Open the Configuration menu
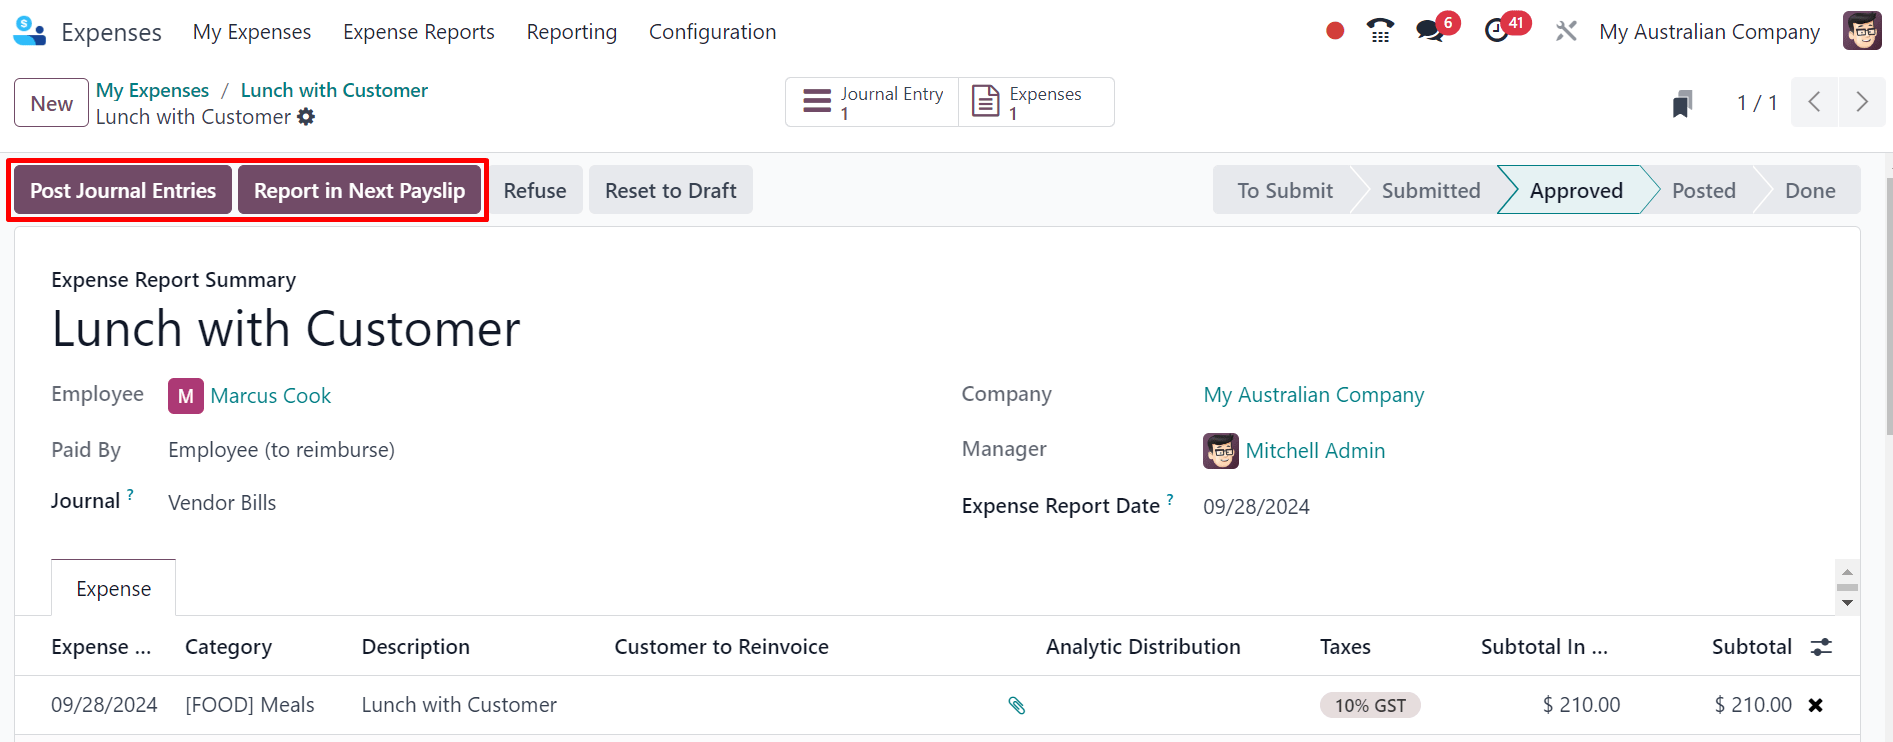The height and width of the screenshot is (742, 1893). (712, 32)
